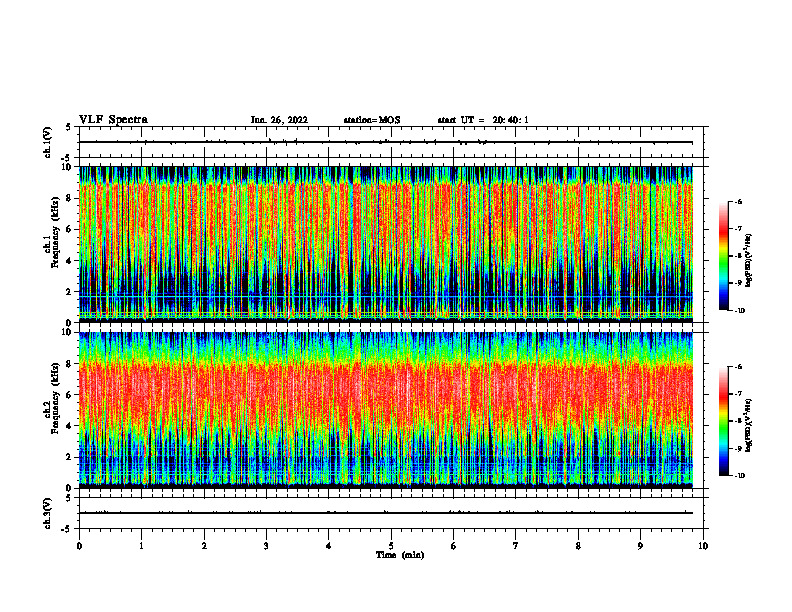
Task: Click time axis tick label "3"
Action: point(266,546)
